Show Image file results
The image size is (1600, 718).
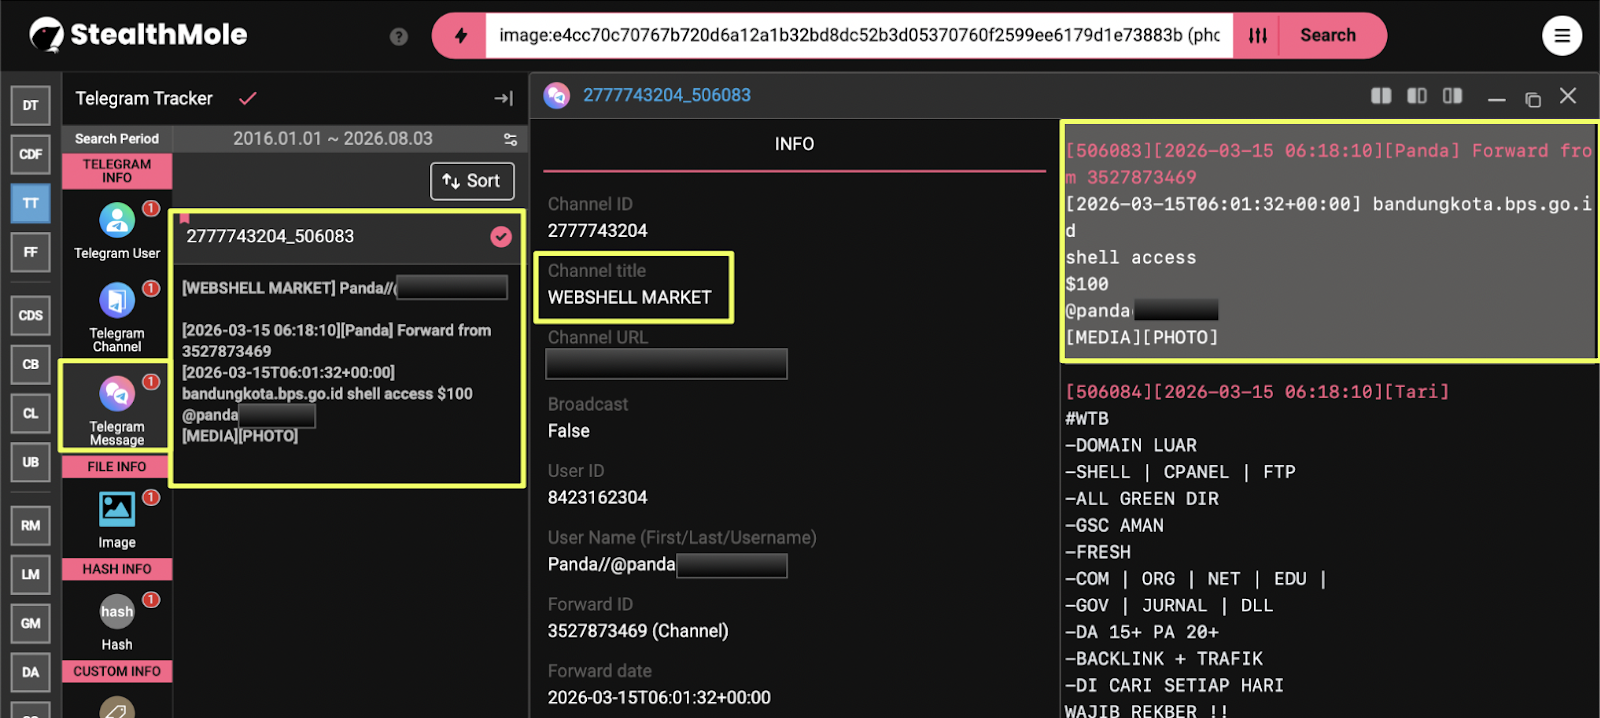(117, 520)
